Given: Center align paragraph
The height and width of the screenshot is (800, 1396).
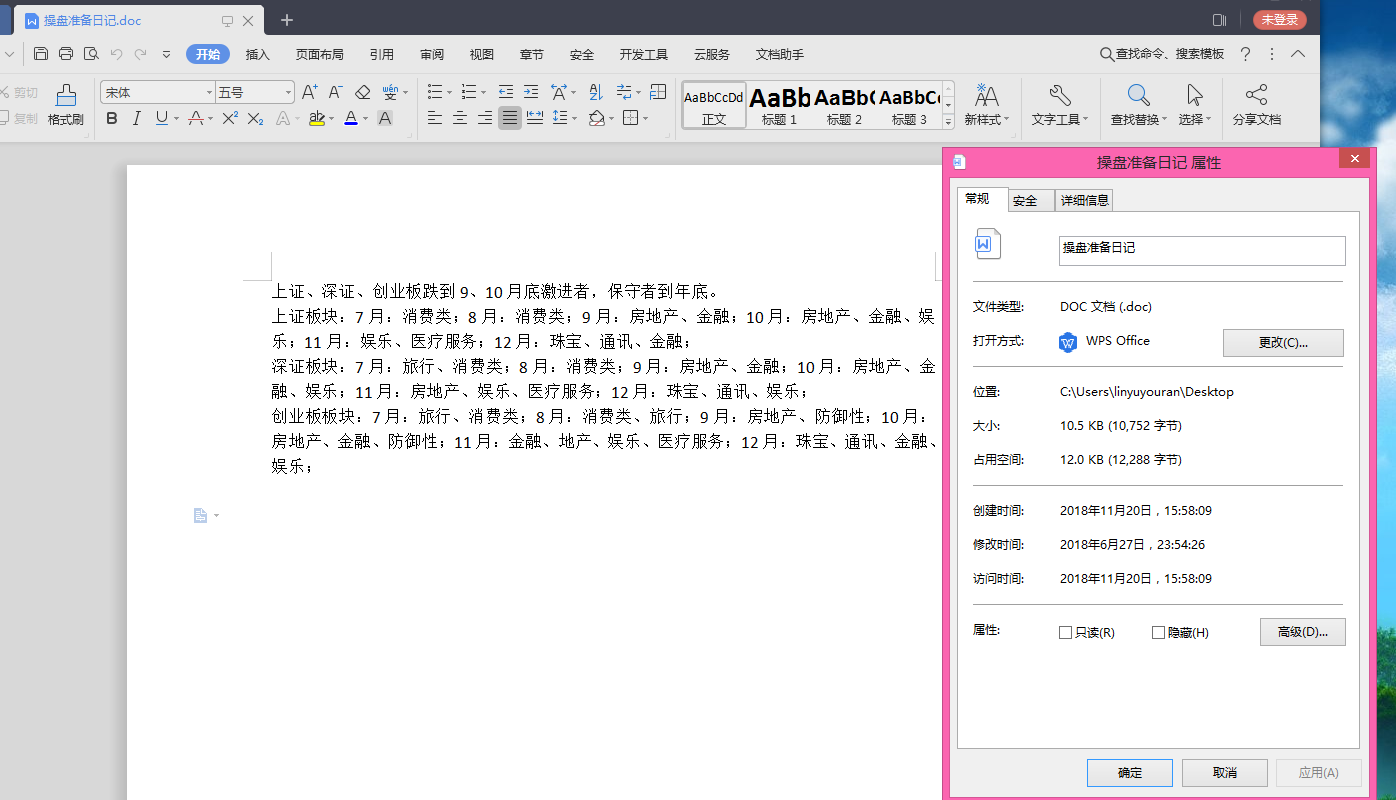Looking at the screenshot, I should pos(460,118).
